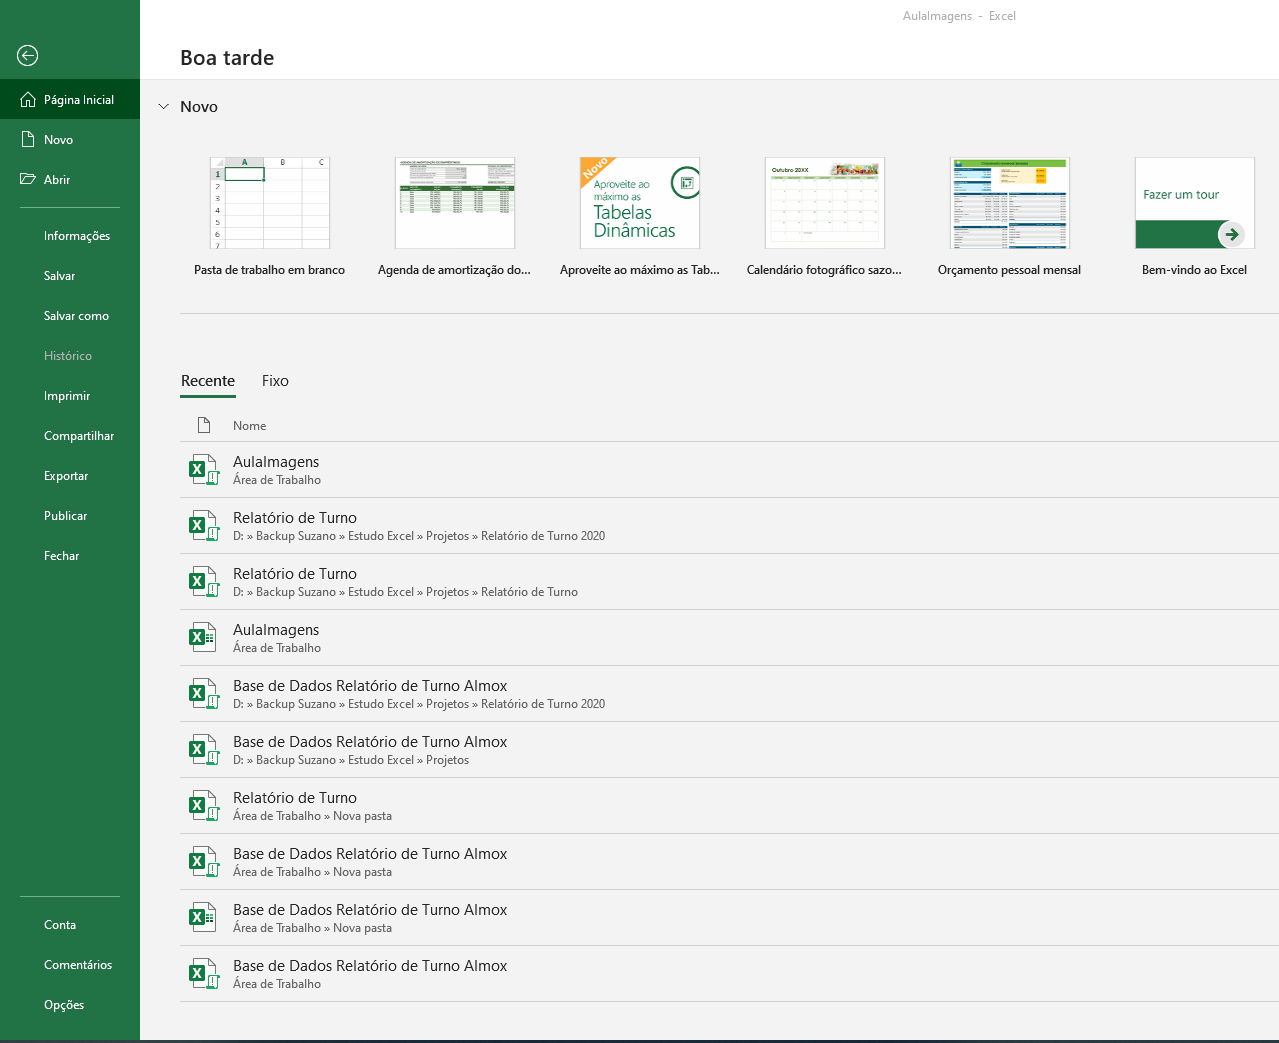Click the document icon in list header

coord(204,425)
